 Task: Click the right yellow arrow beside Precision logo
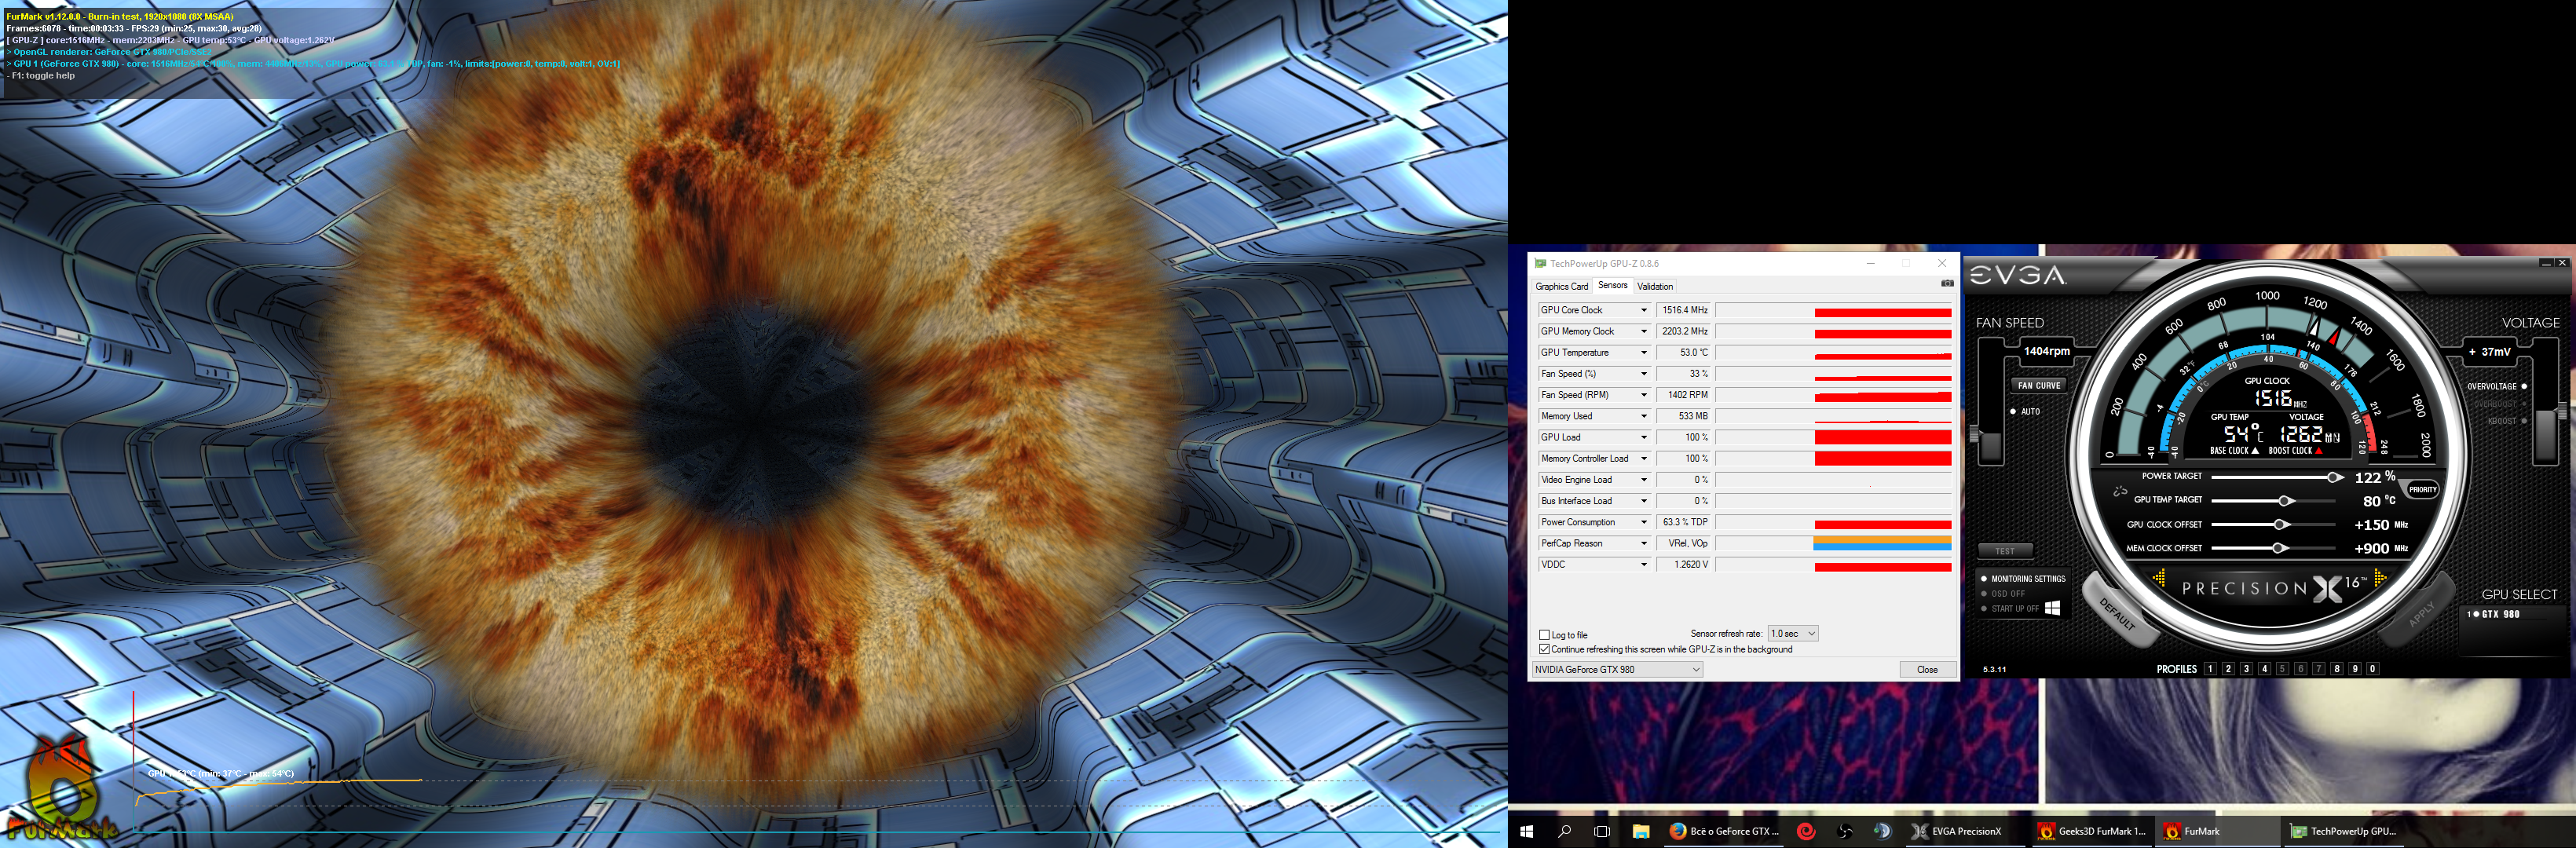(2380, 577)
